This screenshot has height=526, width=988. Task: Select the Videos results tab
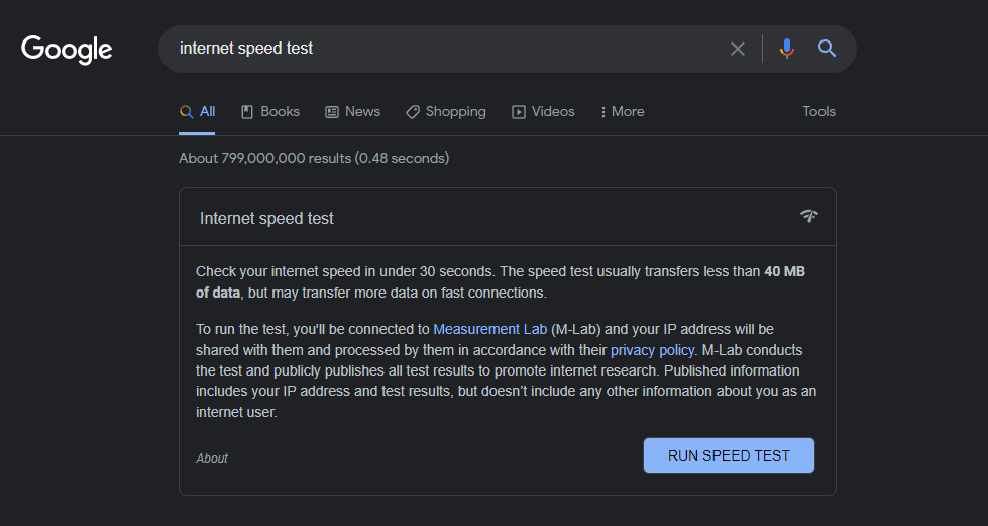point(543,112)
